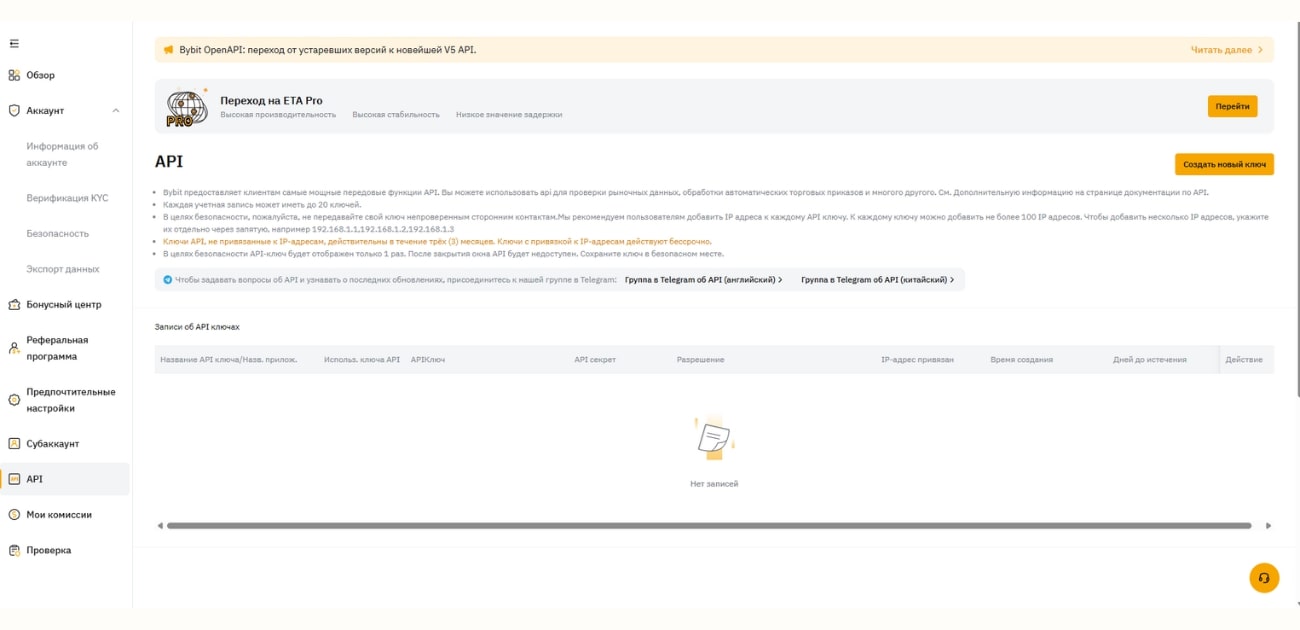1300x630 pixels.
Task: Open Мои комиссии menu item
Action: click(59, 514)
